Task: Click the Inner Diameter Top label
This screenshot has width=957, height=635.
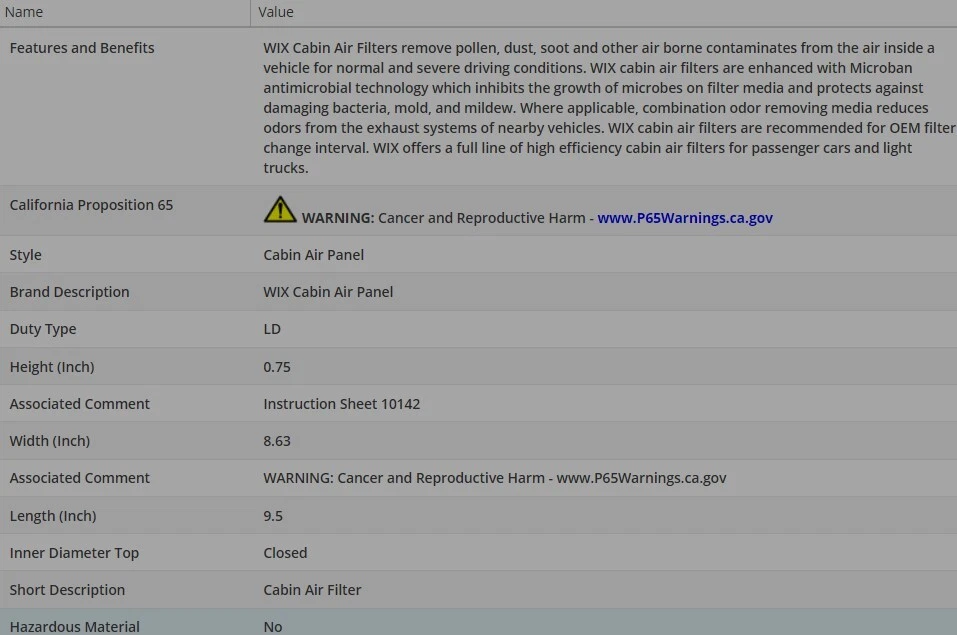Action: point(74,553)
